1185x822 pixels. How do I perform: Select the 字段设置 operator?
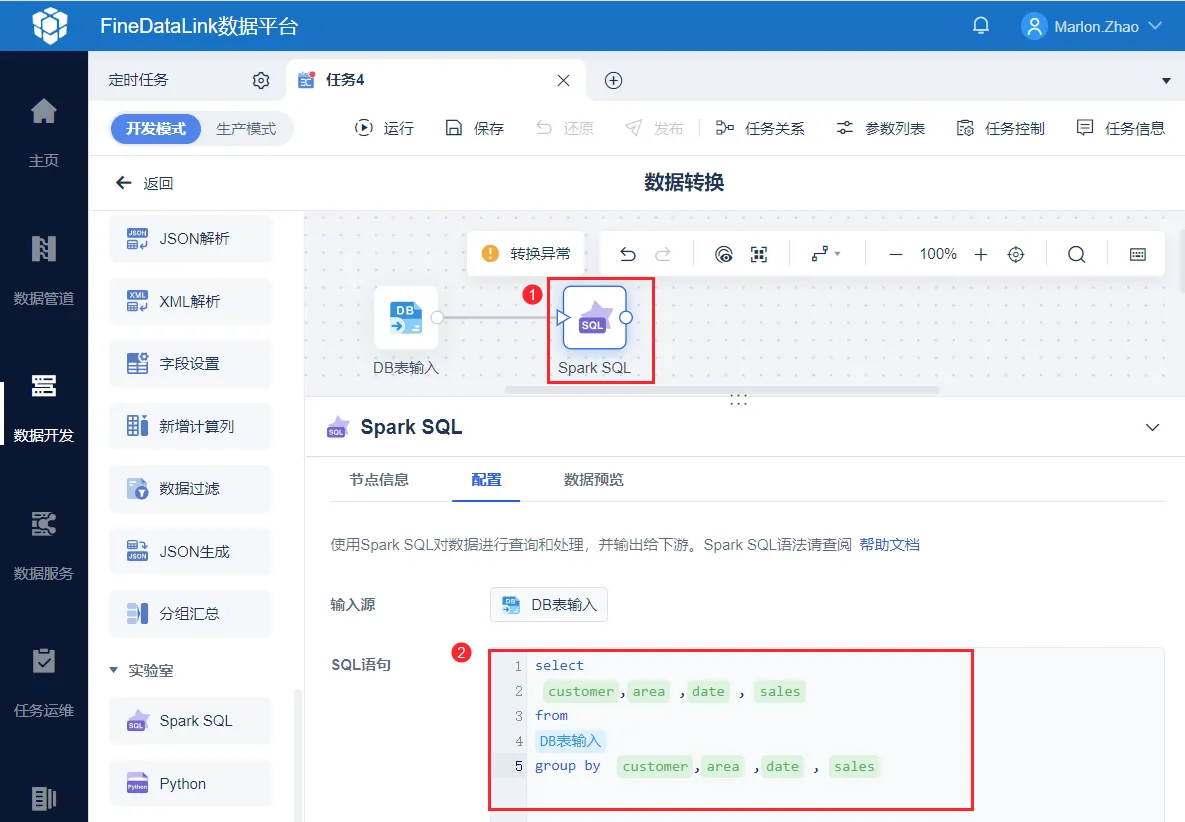click(x=190, y=363)
